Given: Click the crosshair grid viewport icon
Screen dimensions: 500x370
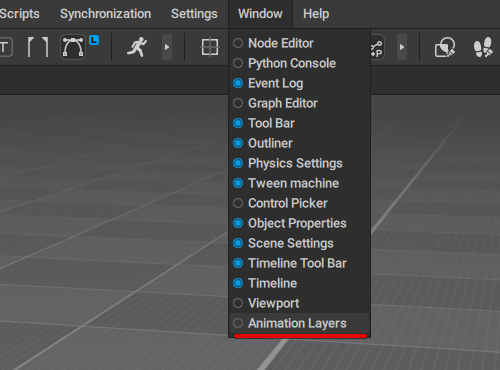Looking at the screenshot, I should click(x=210, y=47).
